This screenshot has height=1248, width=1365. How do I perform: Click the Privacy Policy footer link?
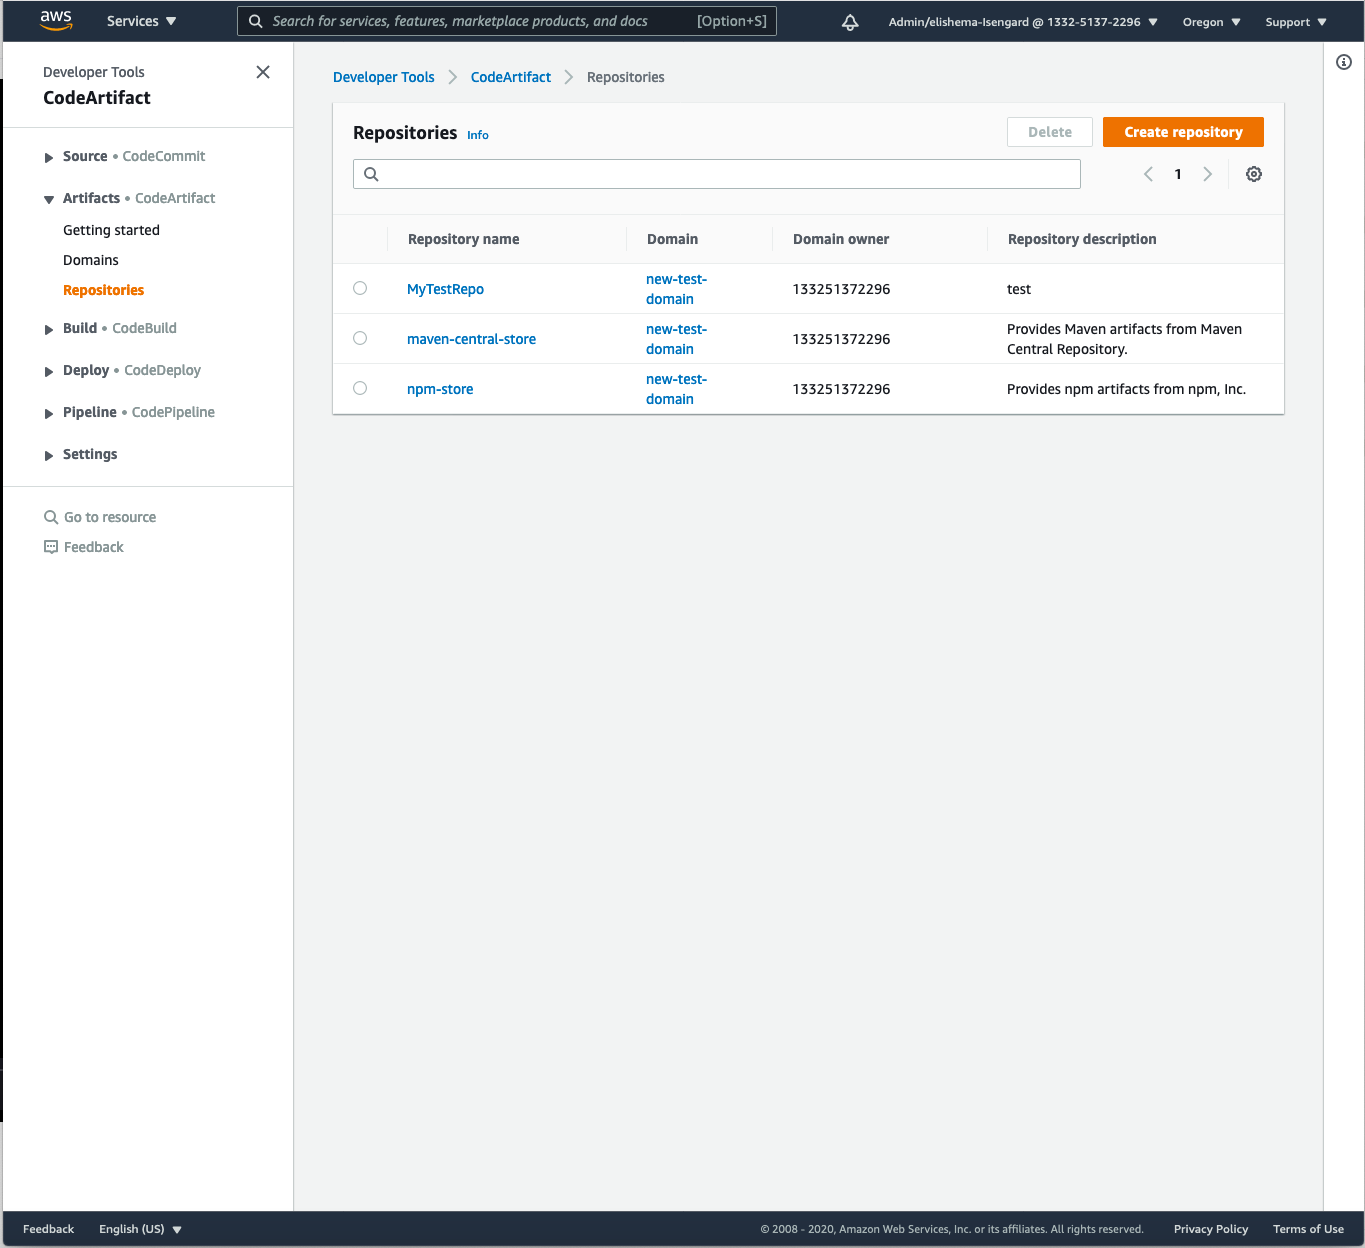point(1211,1229)
